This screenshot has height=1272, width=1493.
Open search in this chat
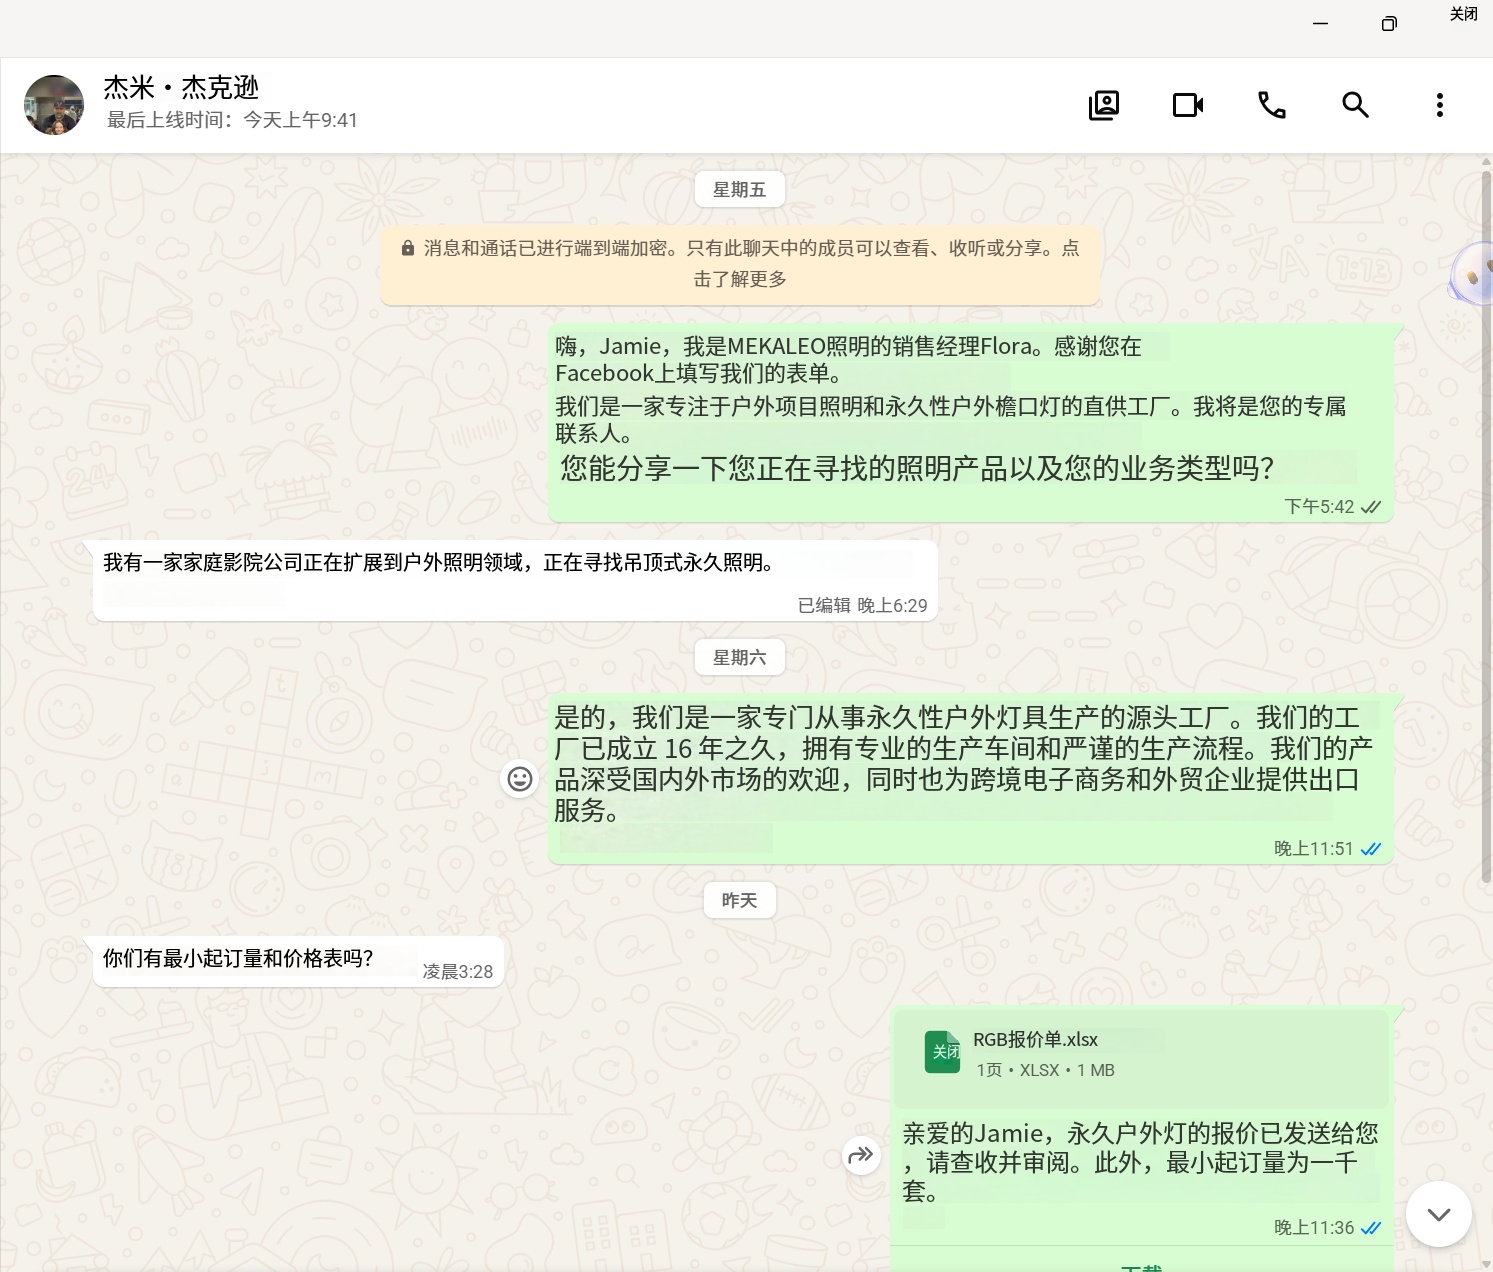click(1355, 105)
